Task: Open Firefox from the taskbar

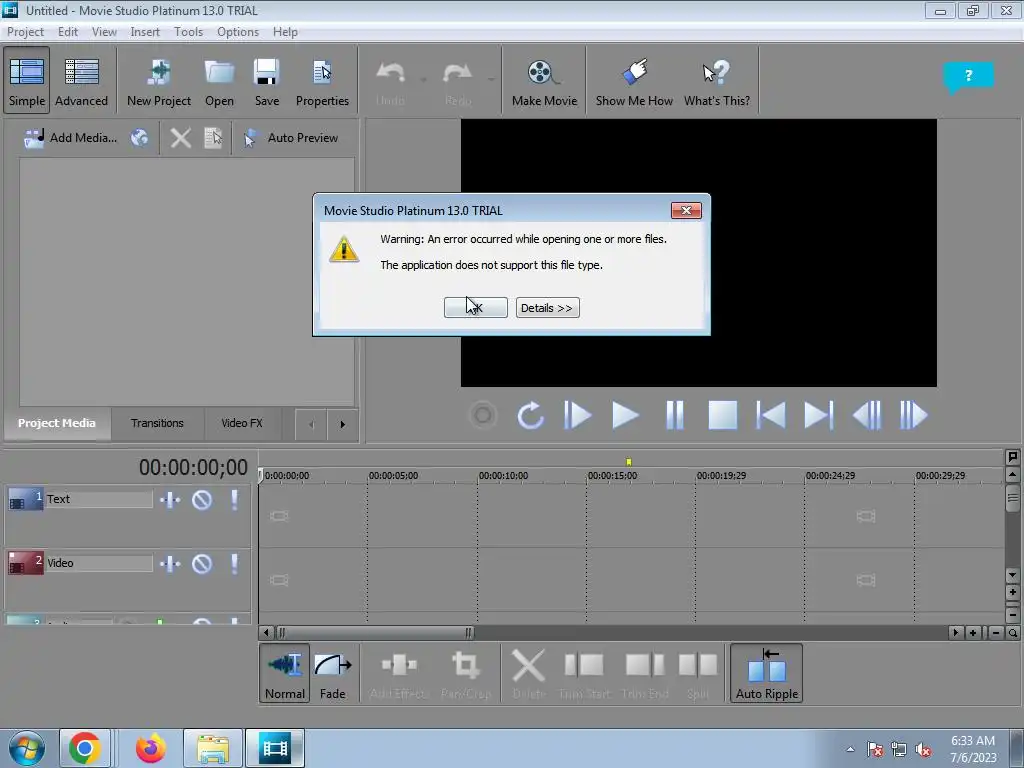Action: pos(150,748)
